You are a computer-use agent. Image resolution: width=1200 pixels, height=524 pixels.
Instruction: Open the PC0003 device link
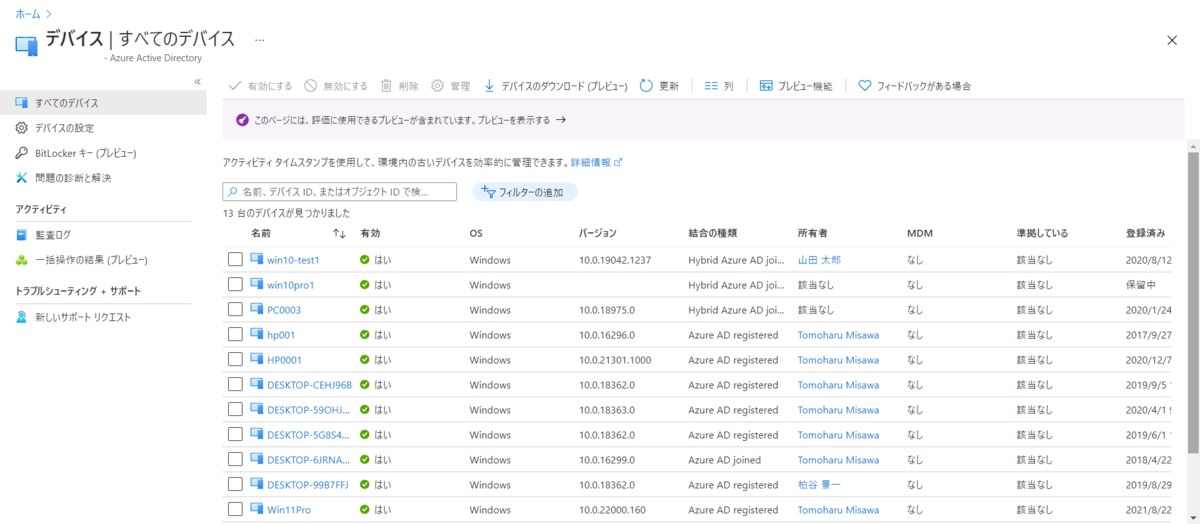coord(284,310)
